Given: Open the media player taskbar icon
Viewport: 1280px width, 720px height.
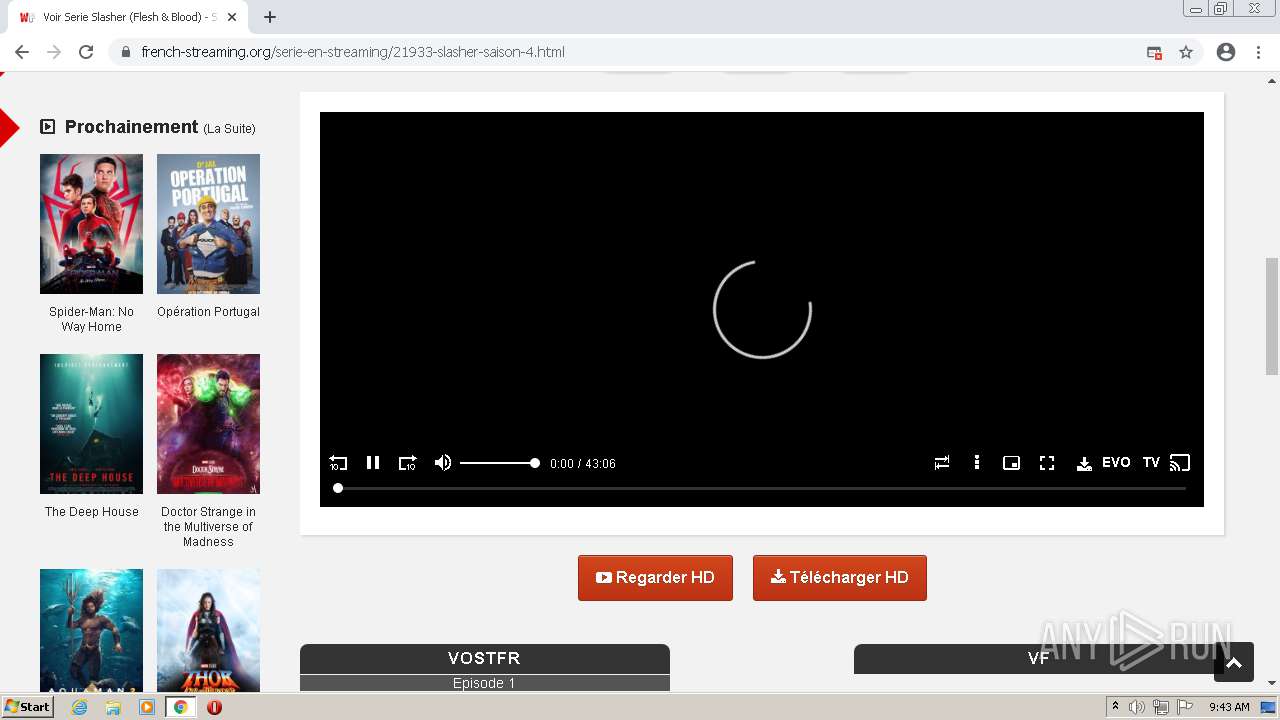Looking at the screenshot, I should pos(147,707).
